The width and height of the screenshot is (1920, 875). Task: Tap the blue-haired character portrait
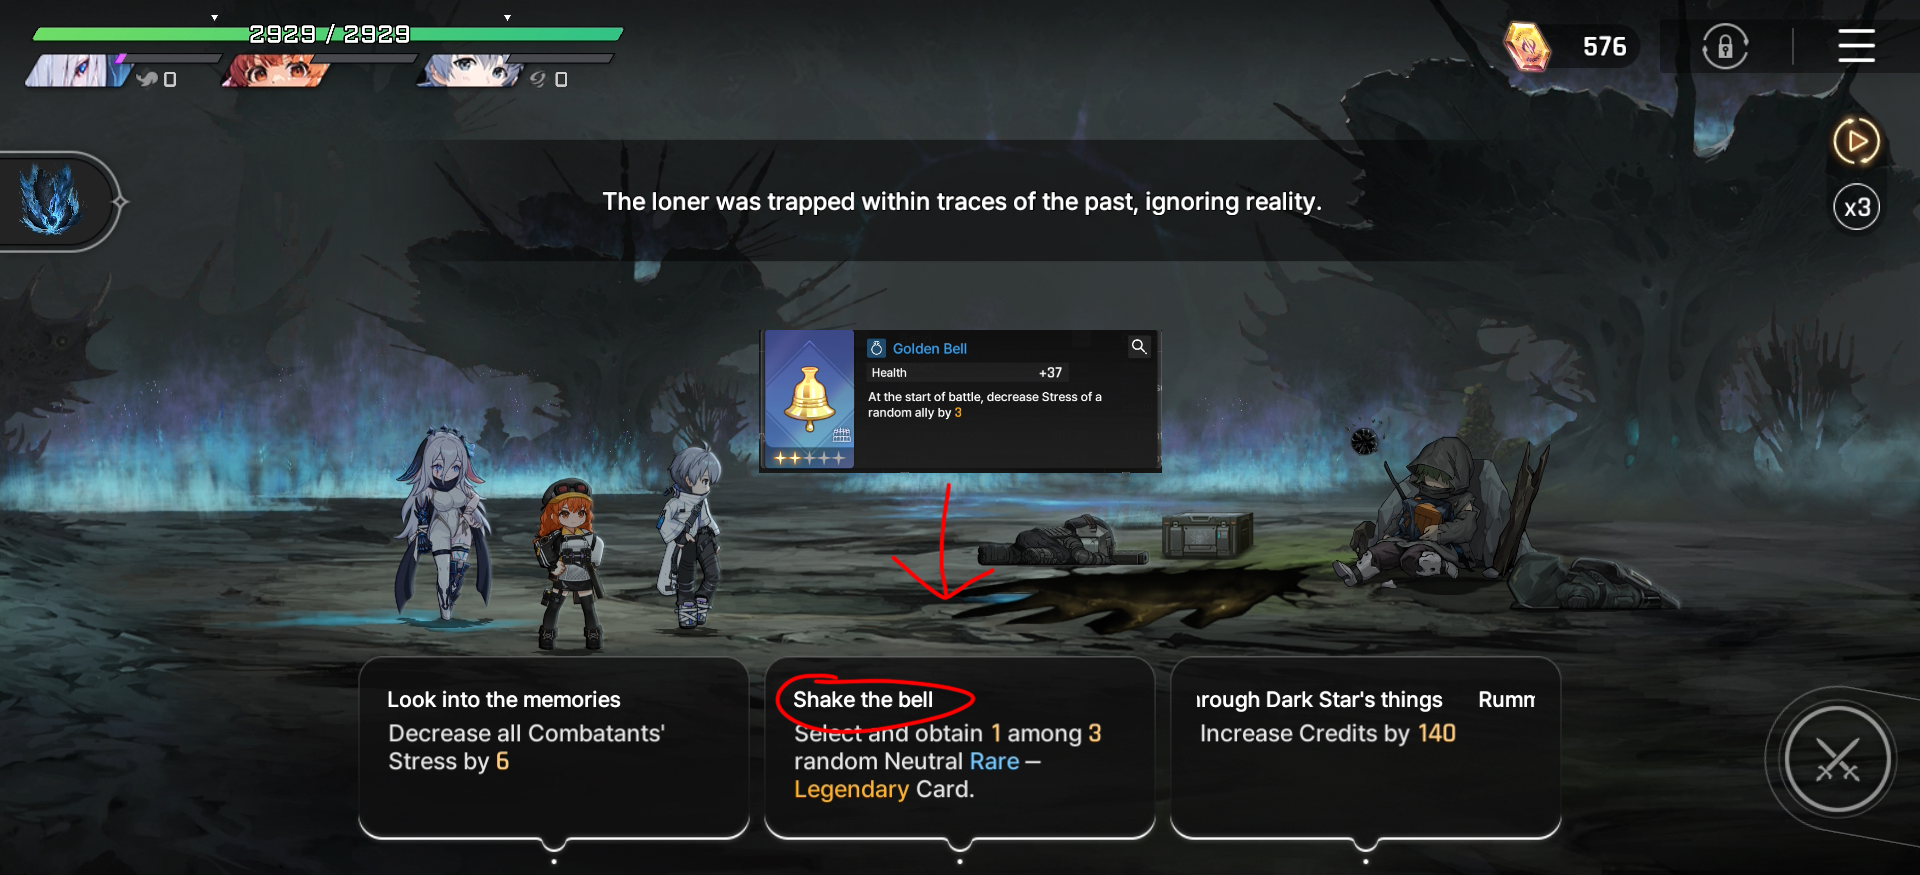point(470,71)
